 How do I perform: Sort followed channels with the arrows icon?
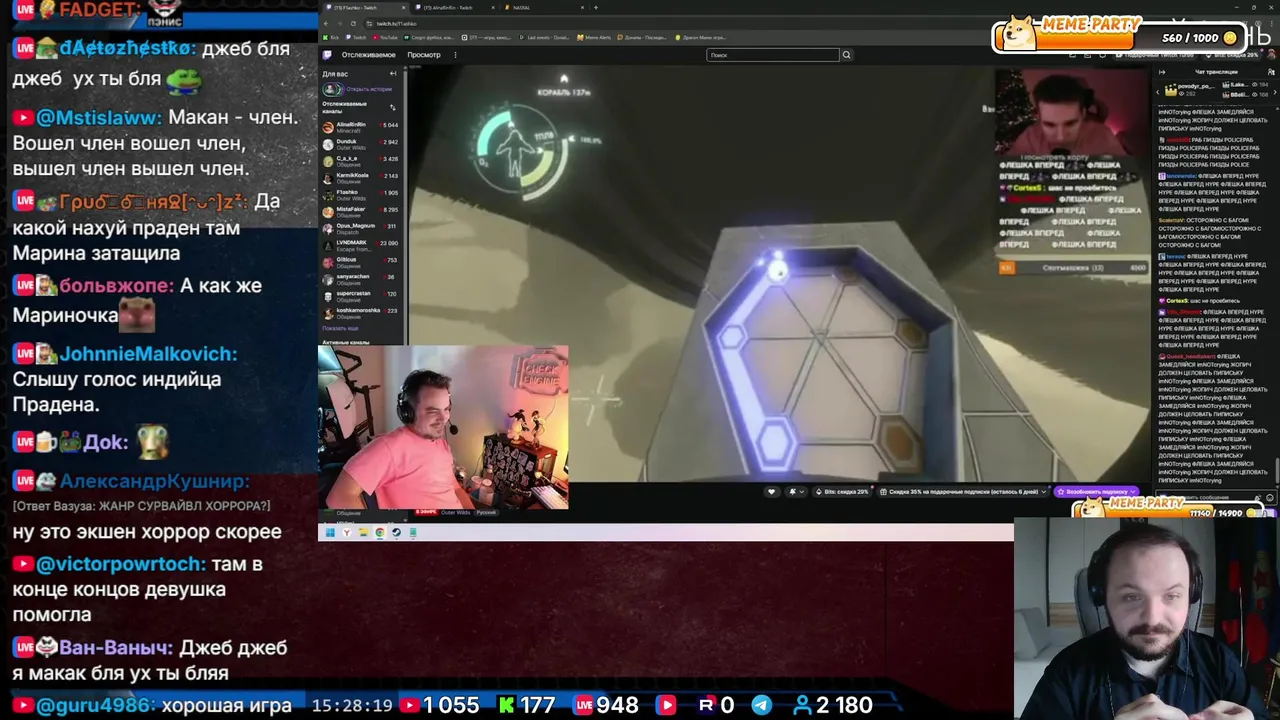(392, 107)
